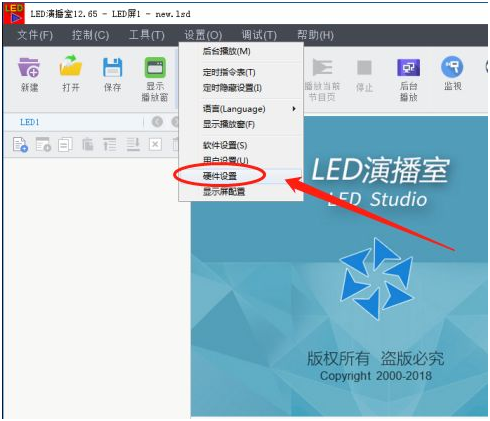Switch to the LED1 tab
Screen dimensions: 490x421
point(30,122)
